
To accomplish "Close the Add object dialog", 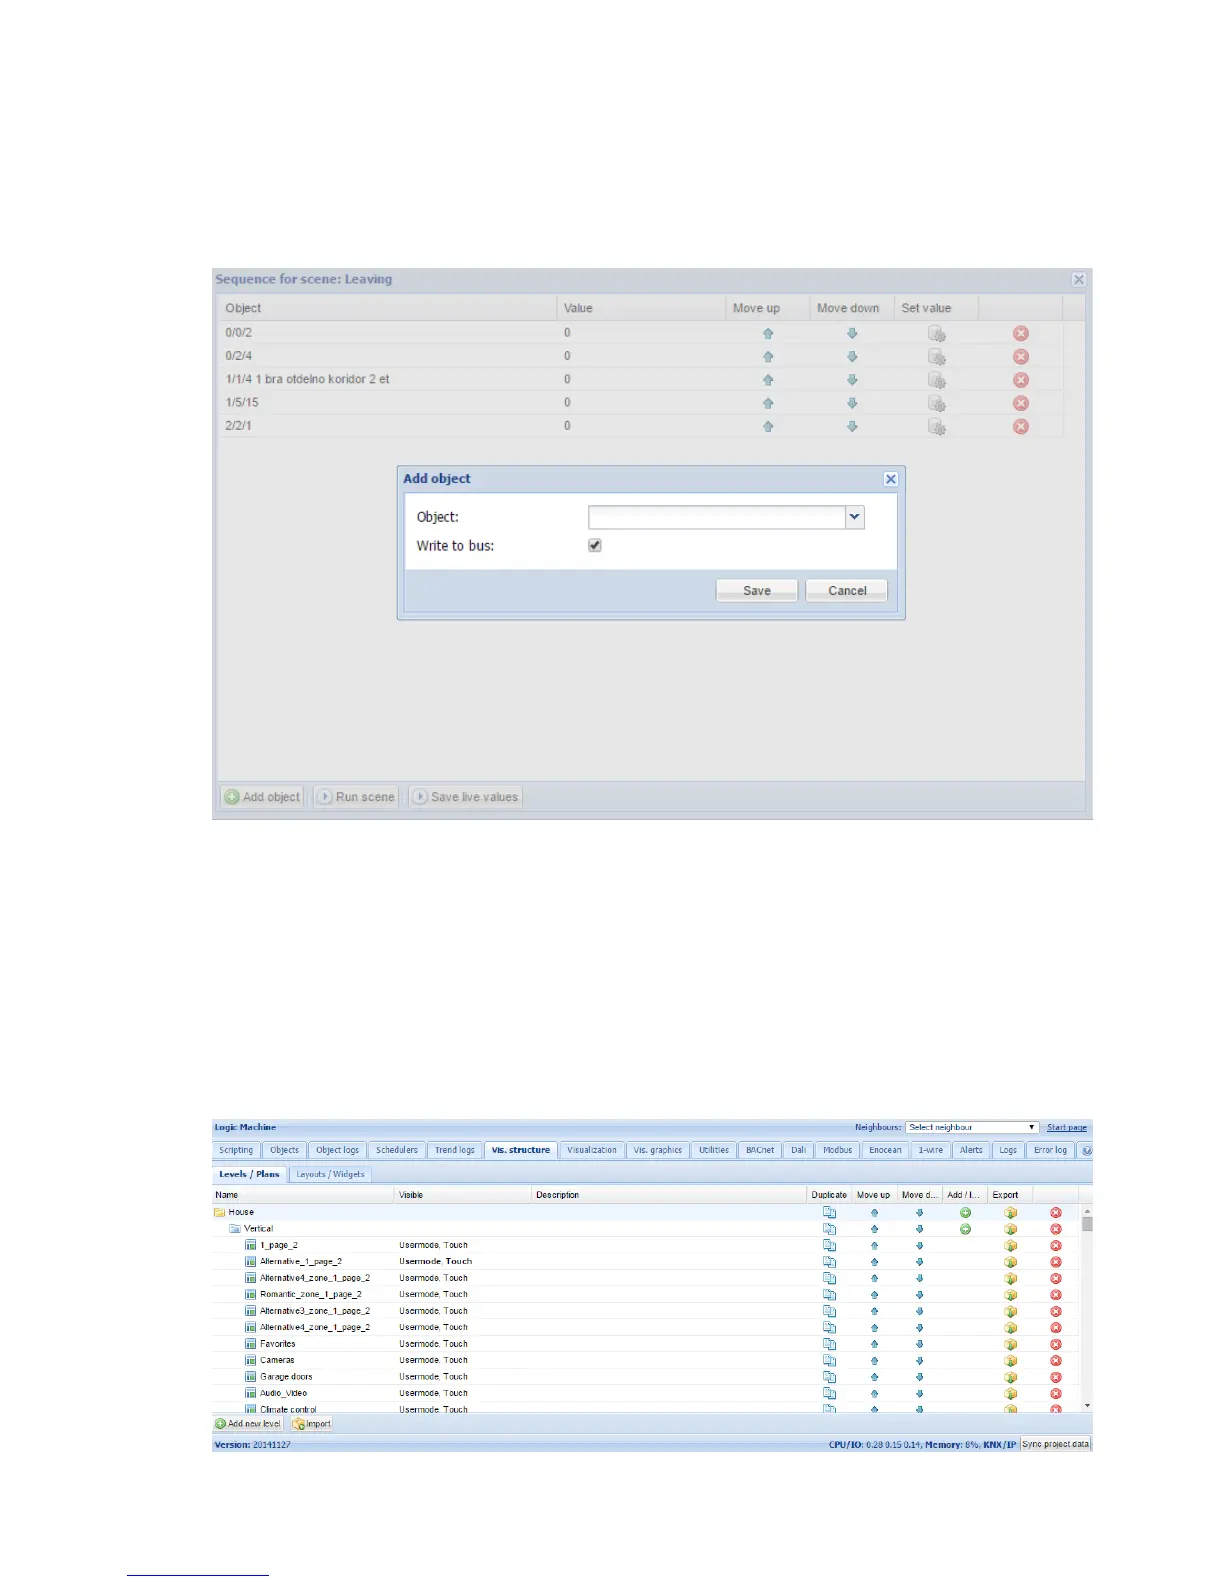I will pyautogui.click(x=891, y=479).
